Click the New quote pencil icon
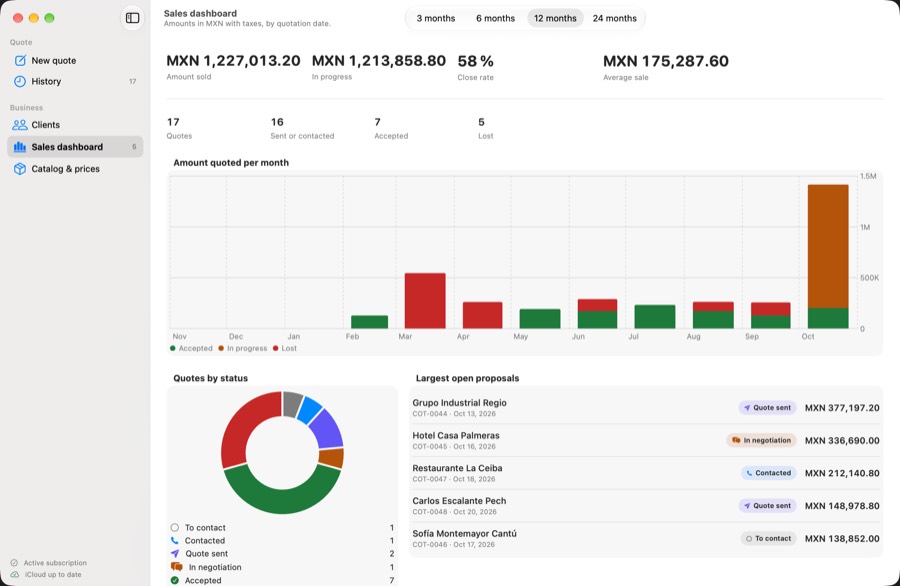900x586 pixels. (x=20, y=60)
